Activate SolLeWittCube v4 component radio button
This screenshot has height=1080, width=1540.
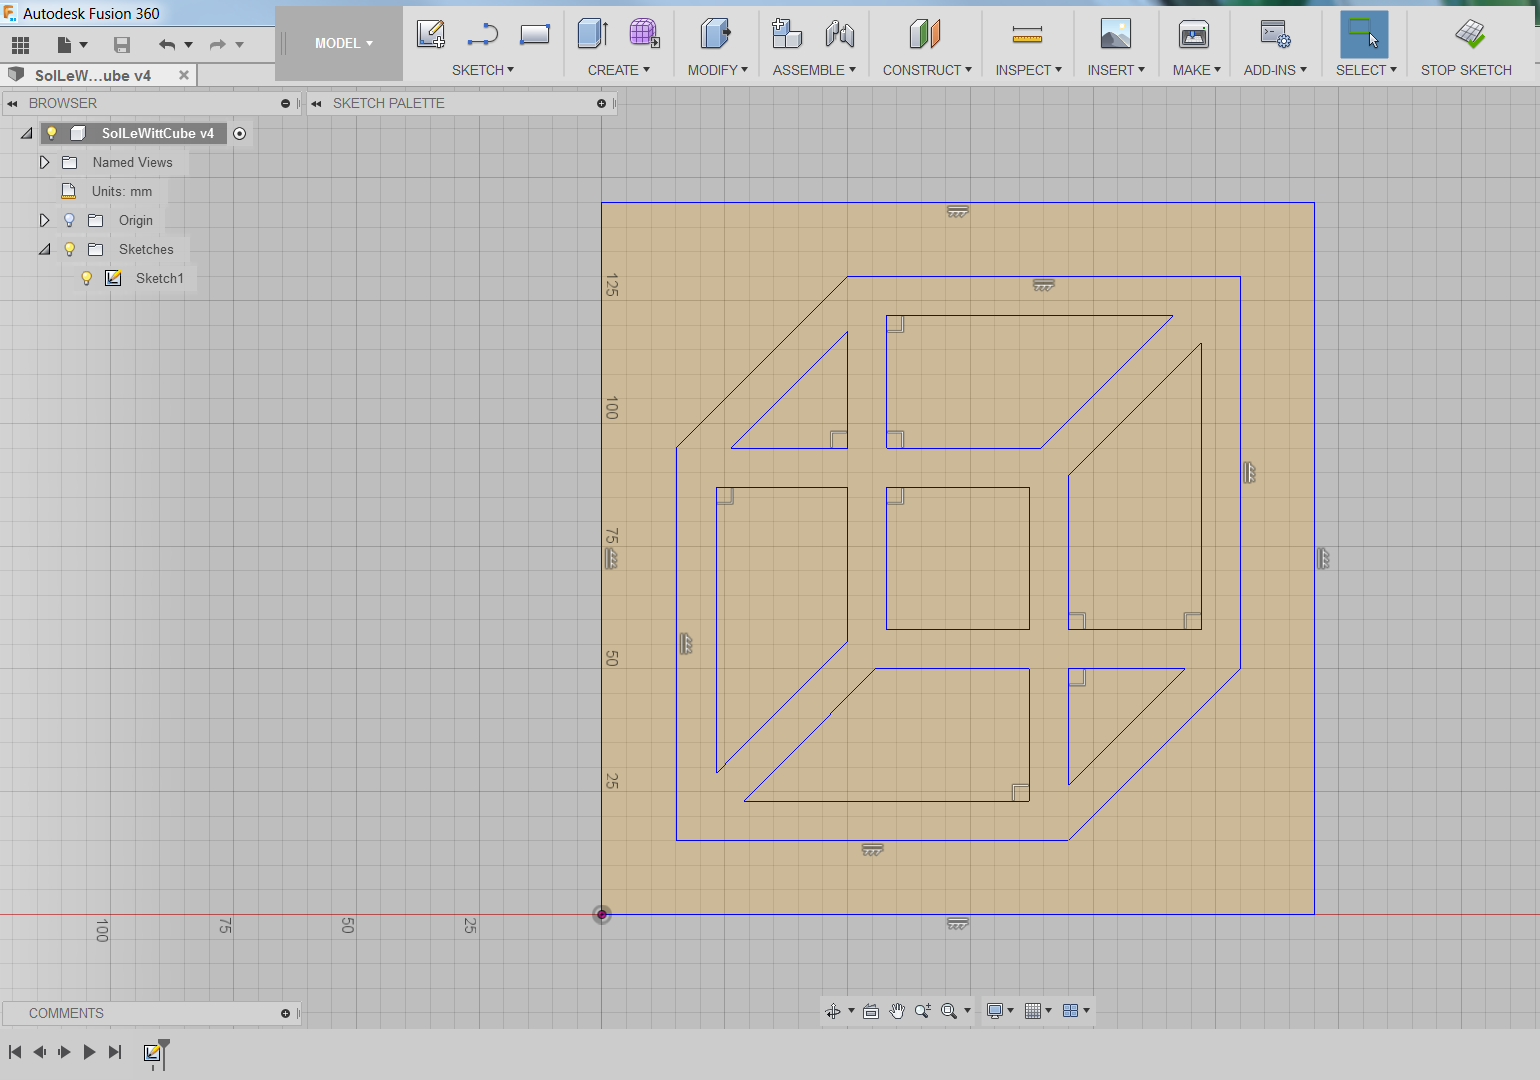(x=240, y=133)
